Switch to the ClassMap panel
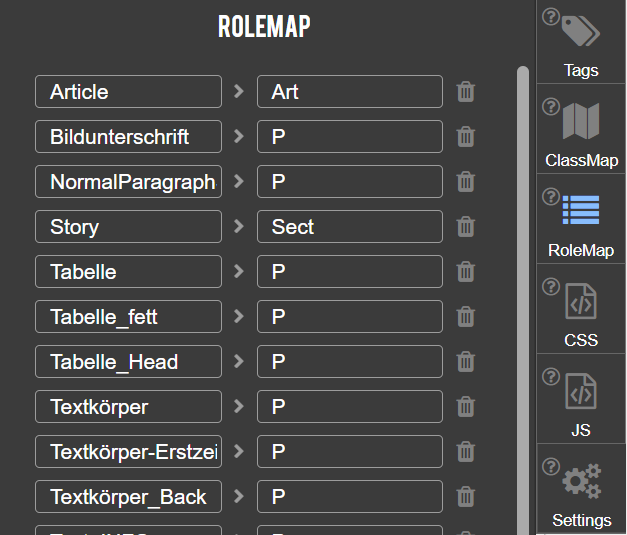Screen dimensions: 627x535 [x=581, y=133]
